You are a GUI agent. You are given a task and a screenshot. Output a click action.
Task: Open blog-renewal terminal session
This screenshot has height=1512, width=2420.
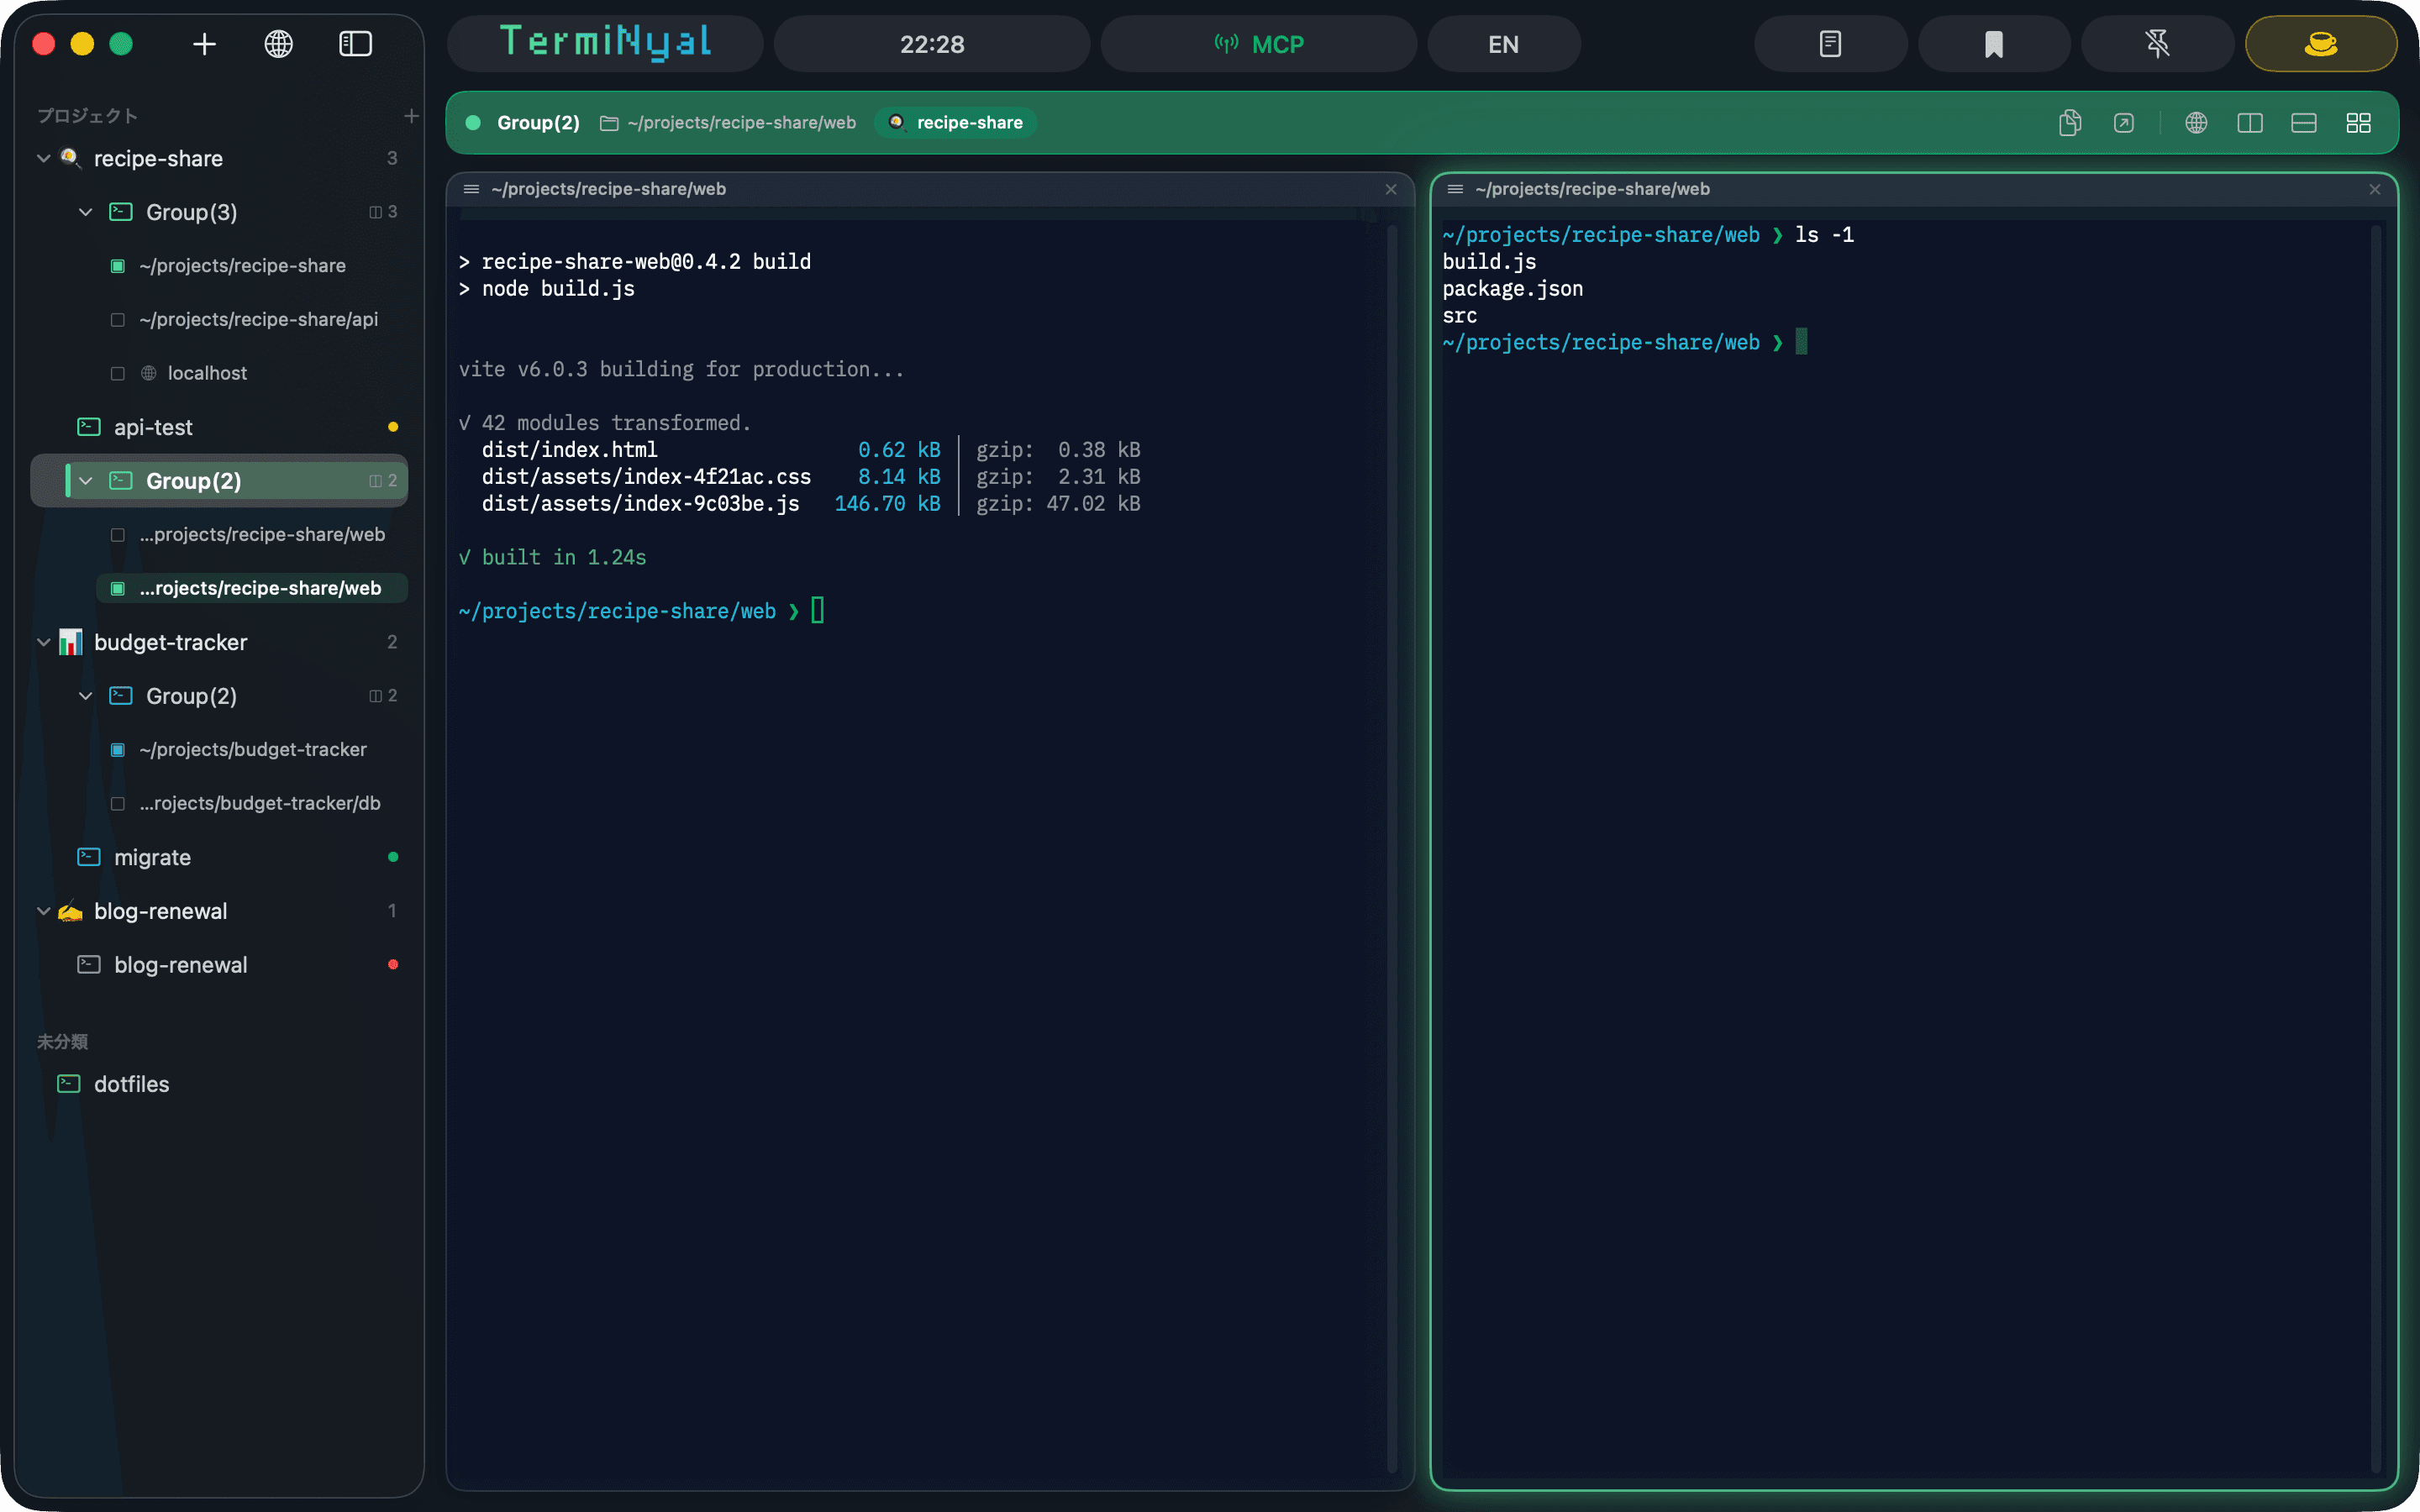point(180,965)
